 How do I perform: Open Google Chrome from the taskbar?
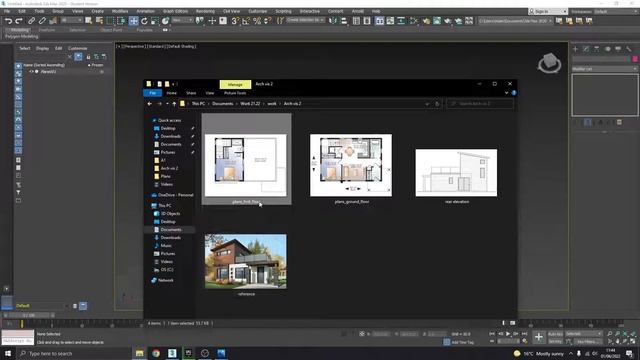tap(156, 353)
